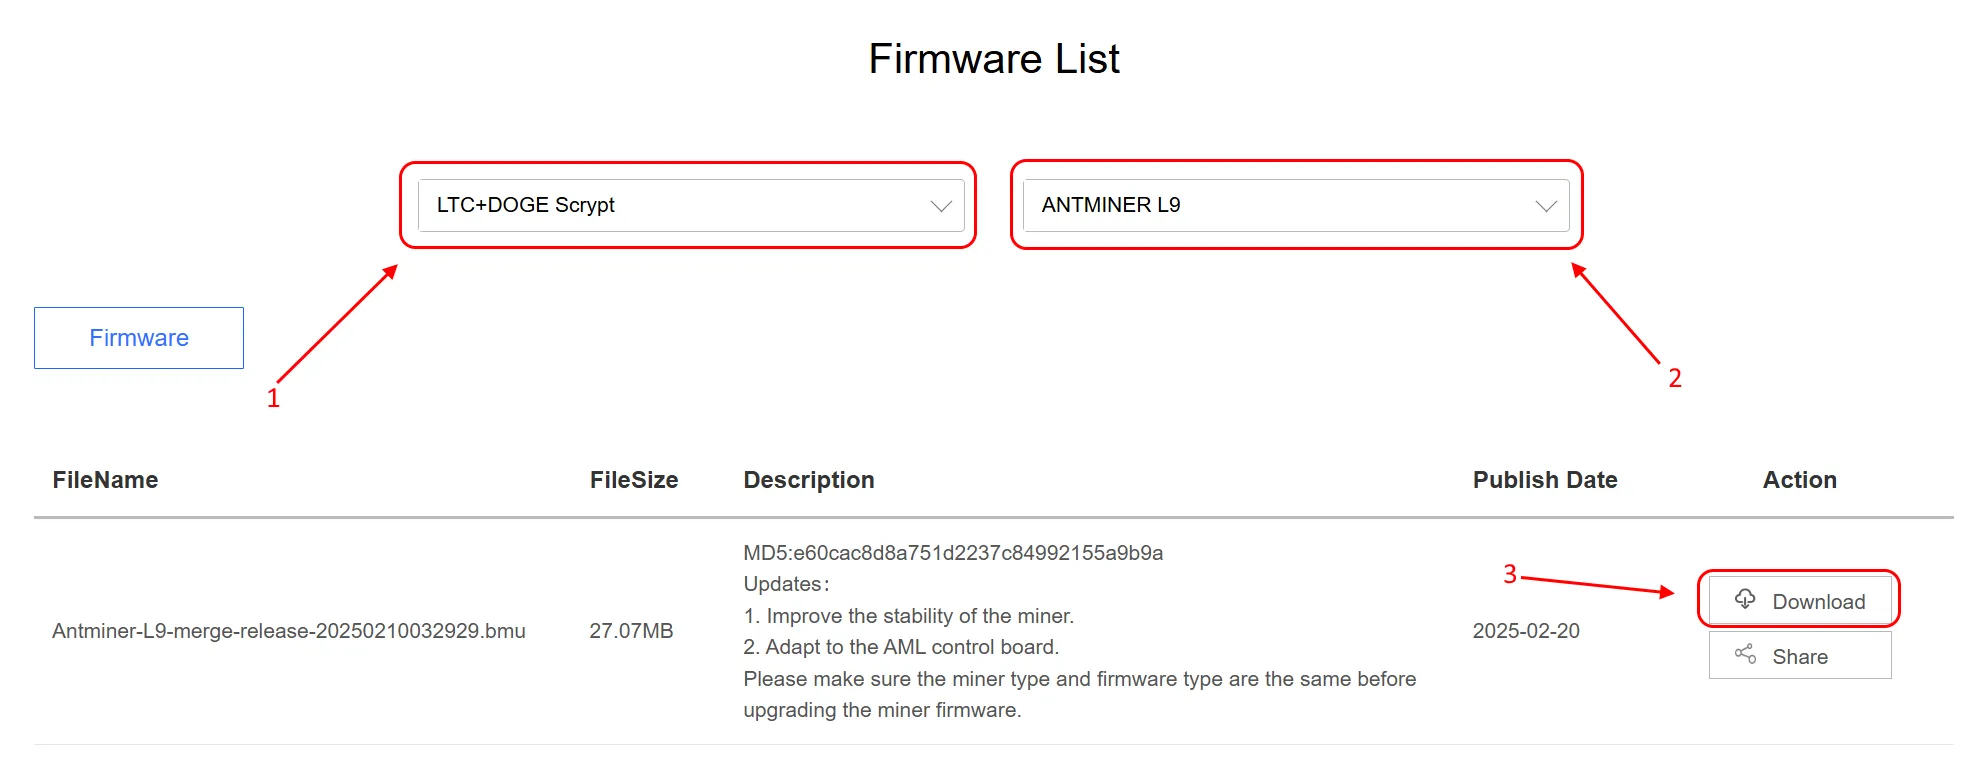The width and height of the screenshot is (1978, 778).
Task: Click the Antminer-L9-merge-release filename
Action: click(289, 631)
